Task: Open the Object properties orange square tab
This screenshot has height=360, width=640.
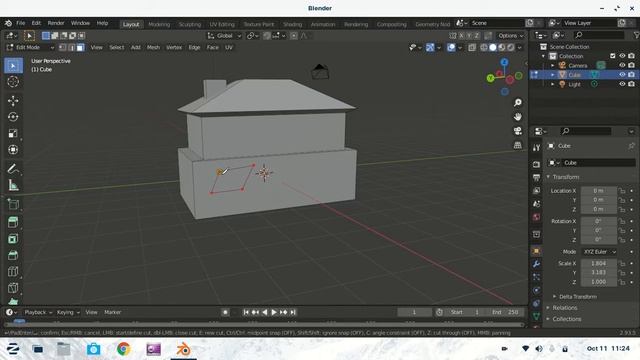Action: 536,251
